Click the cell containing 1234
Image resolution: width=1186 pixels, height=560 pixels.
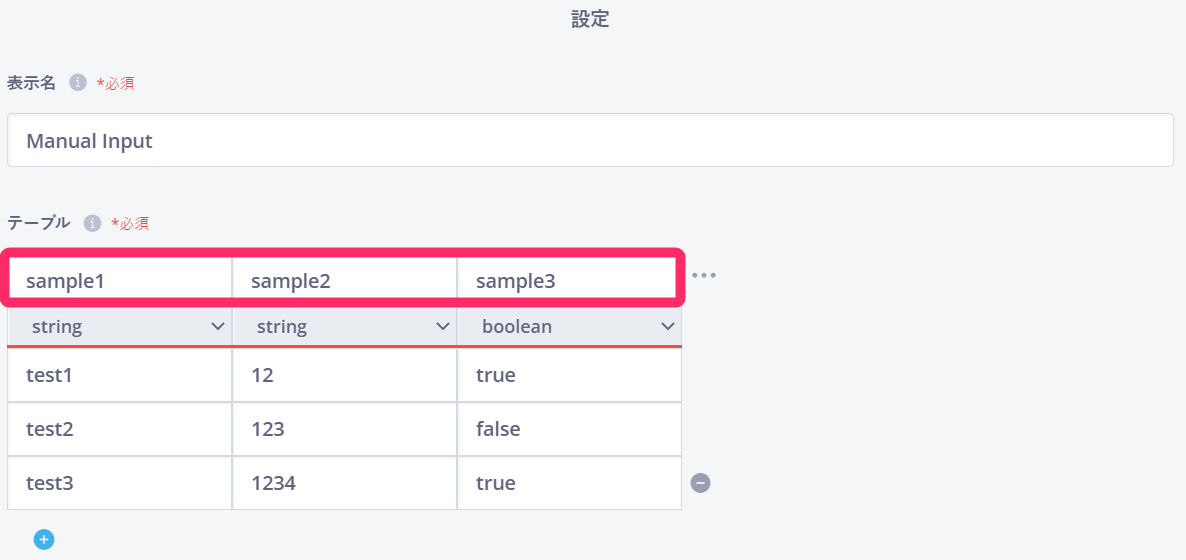(344, 483)
